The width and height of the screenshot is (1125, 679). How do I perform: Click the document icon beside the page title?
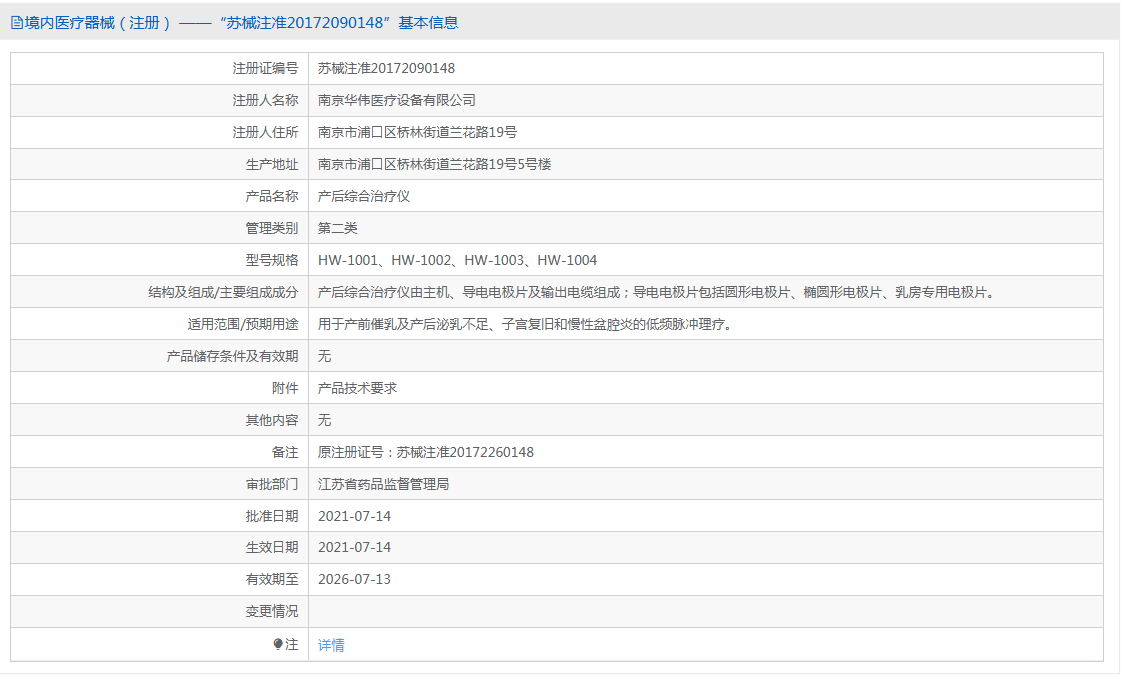coord(17,23)
